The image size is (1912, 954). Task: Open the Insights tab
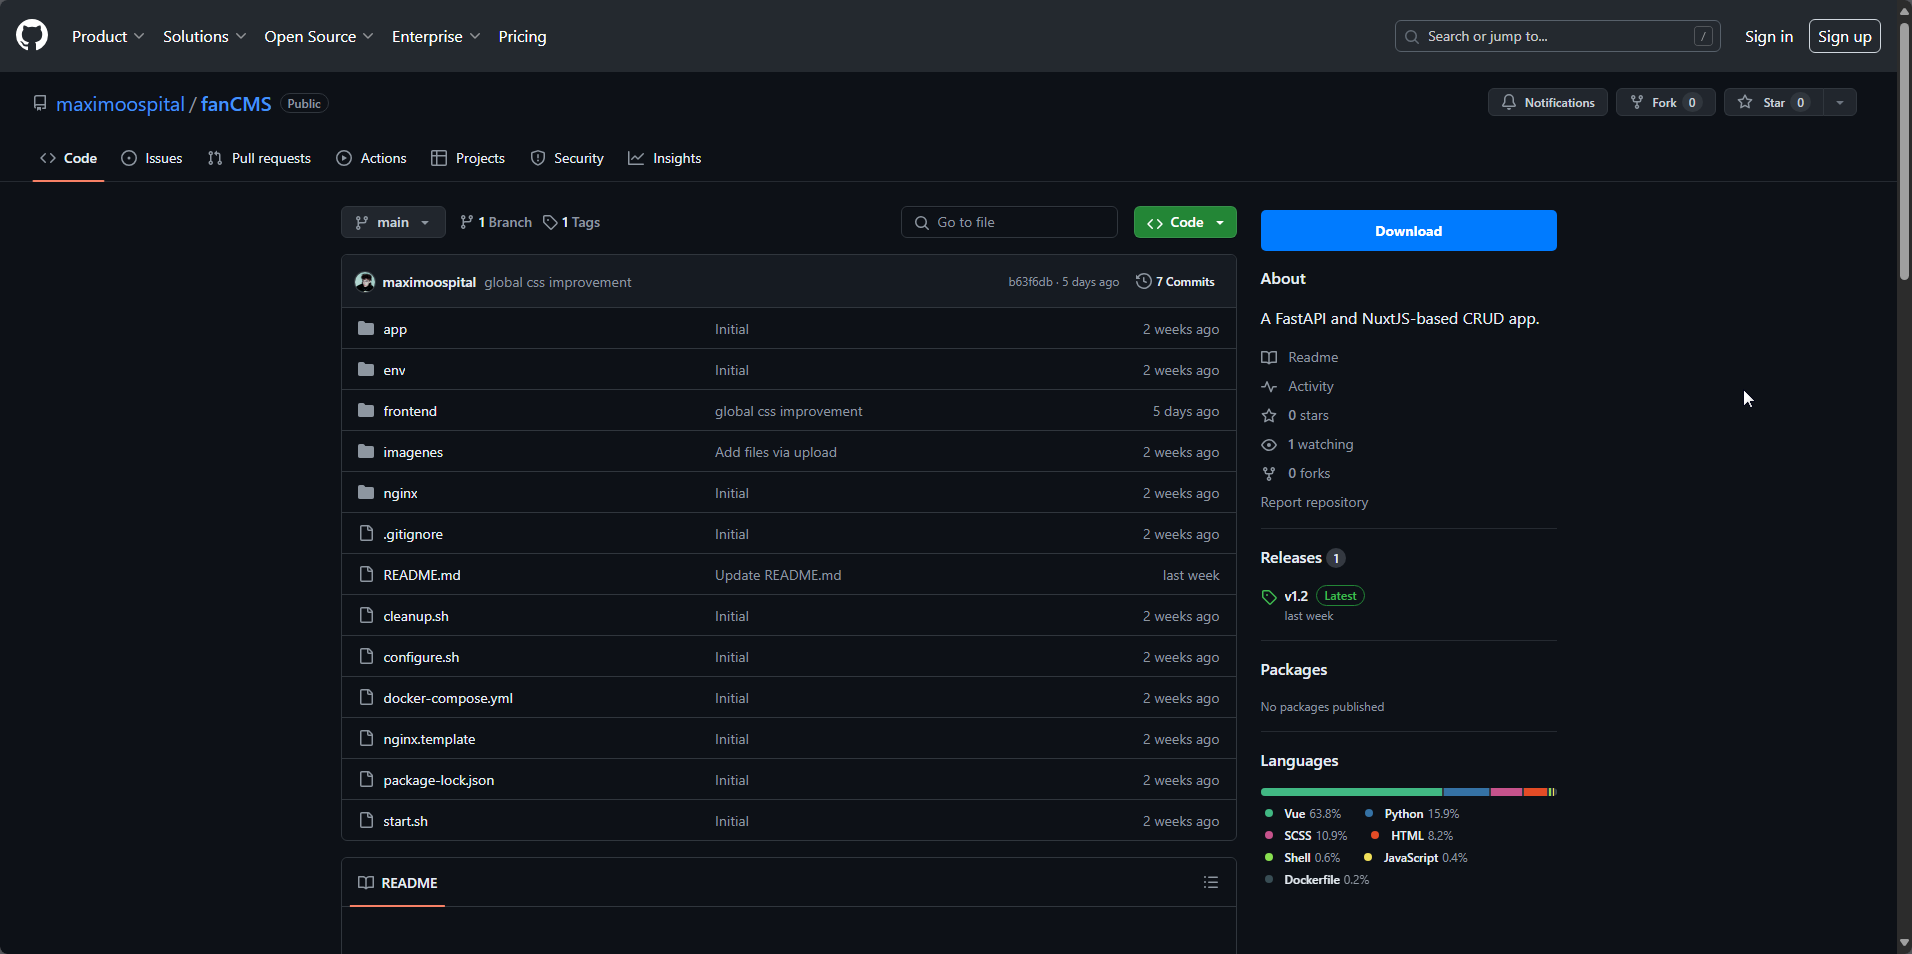tap(665, 158)
